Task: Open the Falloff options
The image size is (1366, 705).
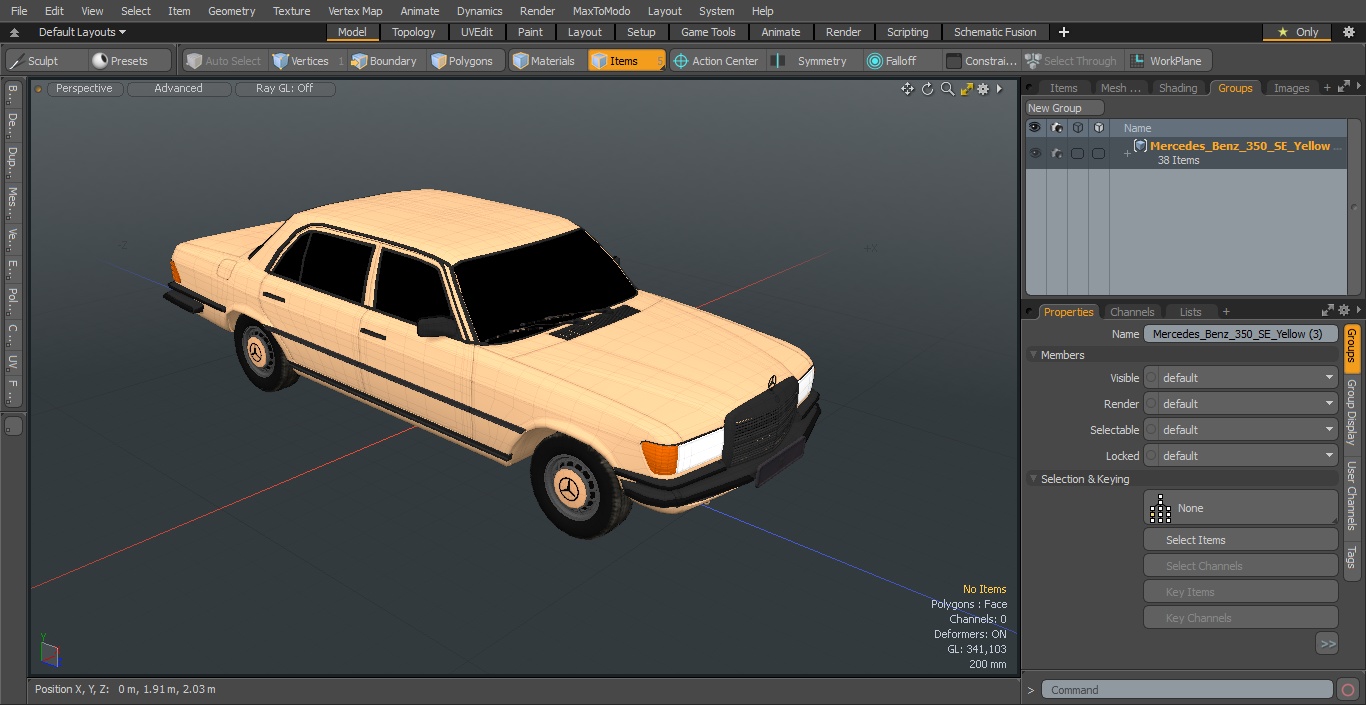Action: pos(892,61)
